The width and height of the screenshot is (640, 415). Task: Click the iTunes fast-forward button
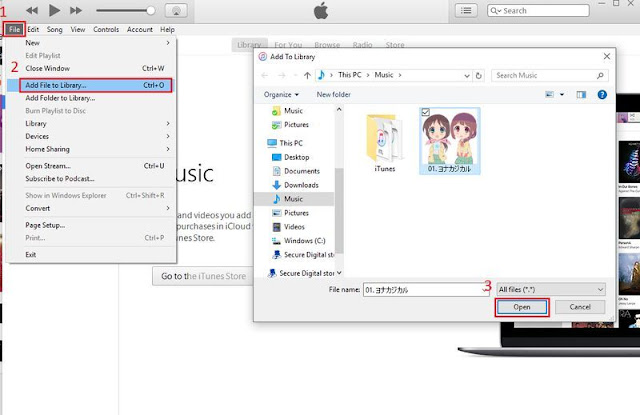pyautogui.click(x=76, y=11)
